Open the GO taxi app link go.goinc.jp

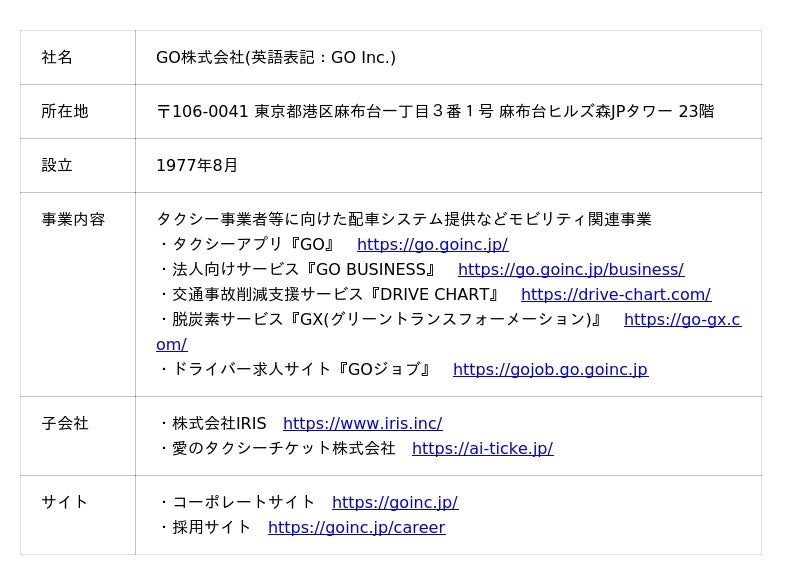pyautogui.click(x=432, y=245)
